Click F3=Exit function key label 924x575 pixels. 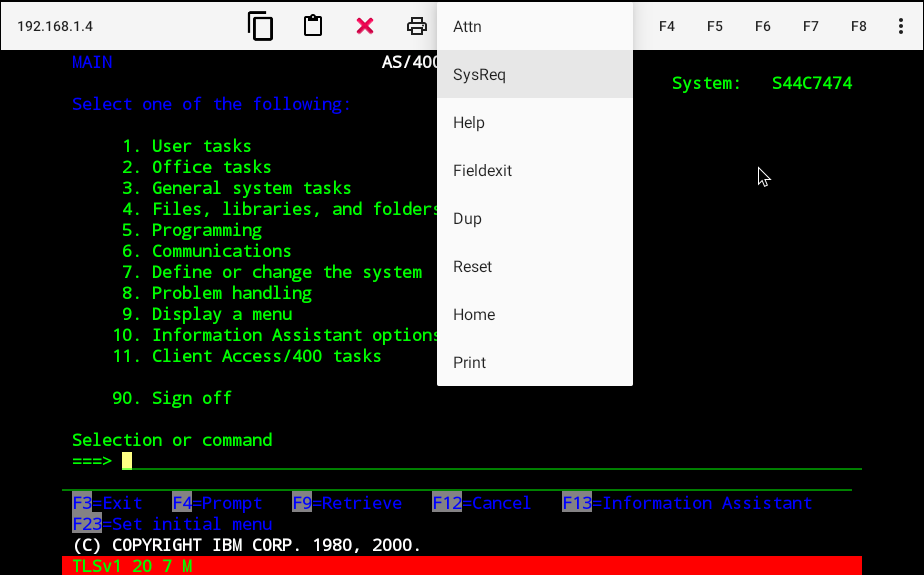pyautogui.click(x=107, y=503)
